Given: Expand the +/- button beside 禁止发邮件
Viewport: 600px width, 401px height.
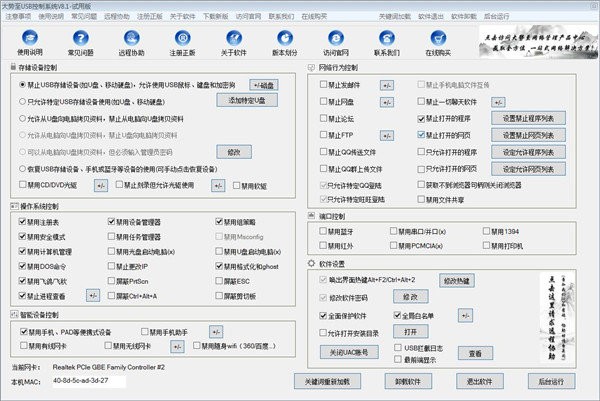Looking at the screenshot, I should tap(387, 86).
